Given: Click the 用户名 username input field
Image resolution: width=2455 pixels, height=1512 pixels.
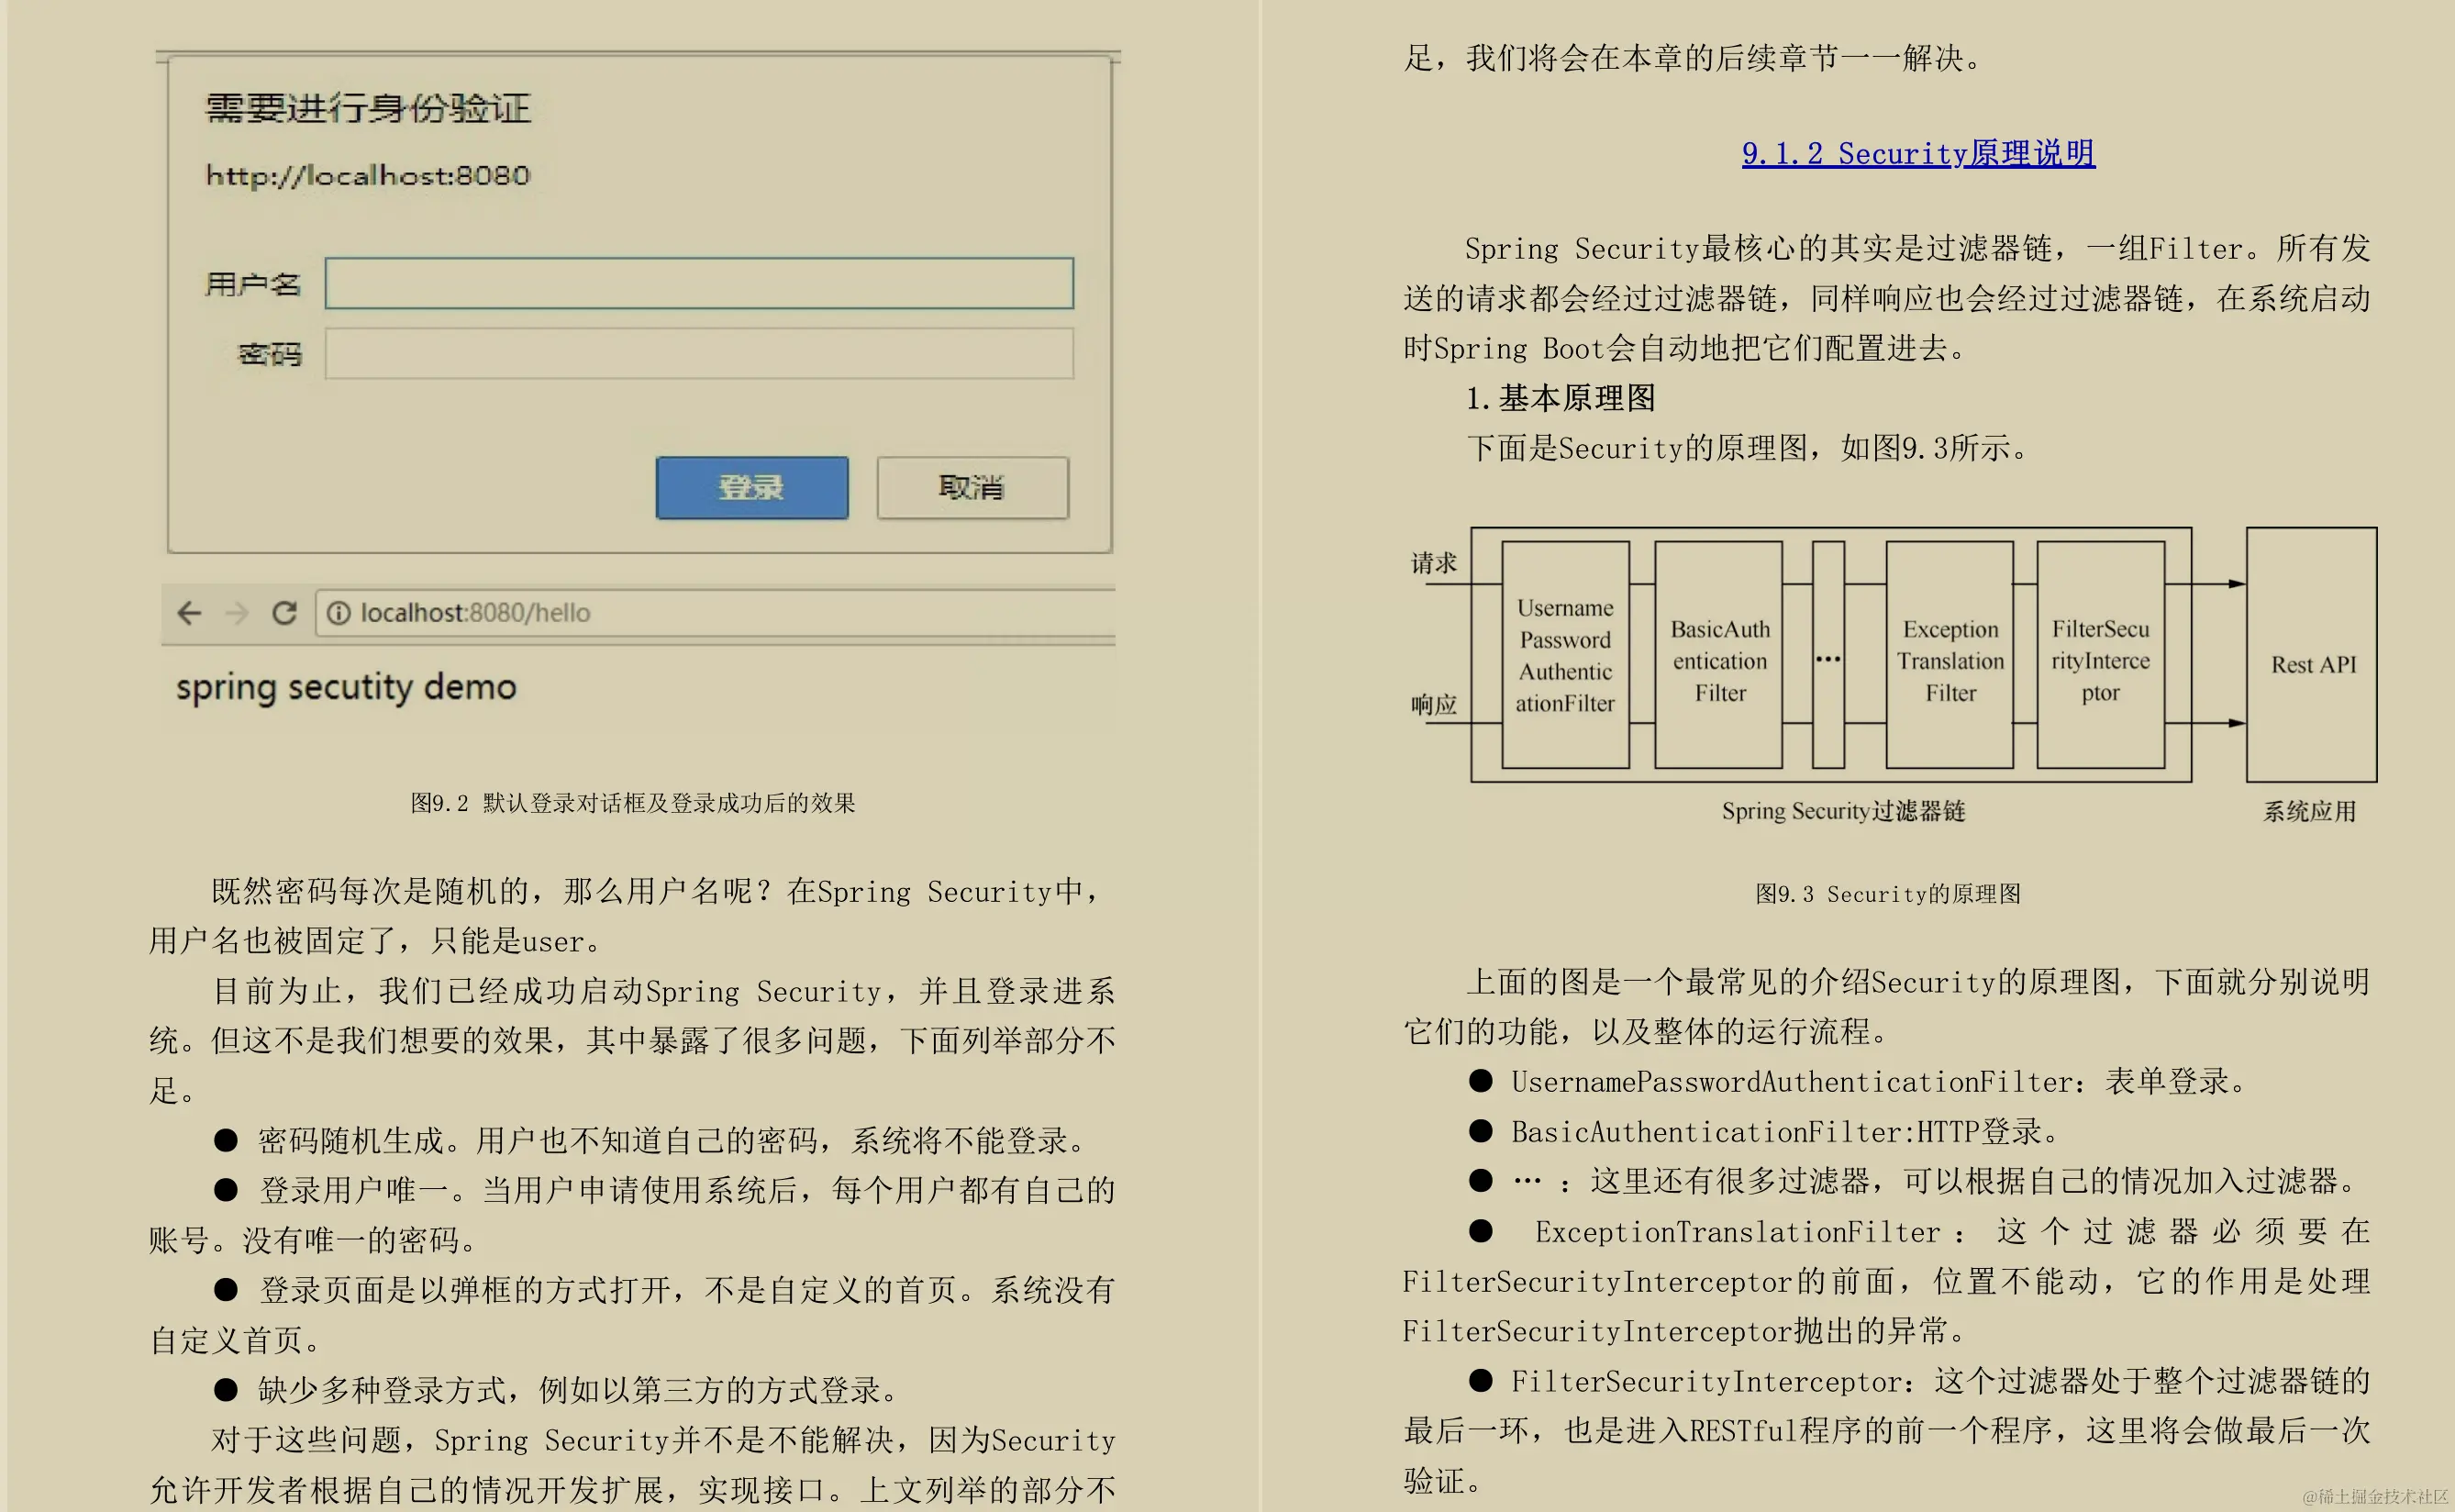Looking at the screenshot, I should pos(699,283).
